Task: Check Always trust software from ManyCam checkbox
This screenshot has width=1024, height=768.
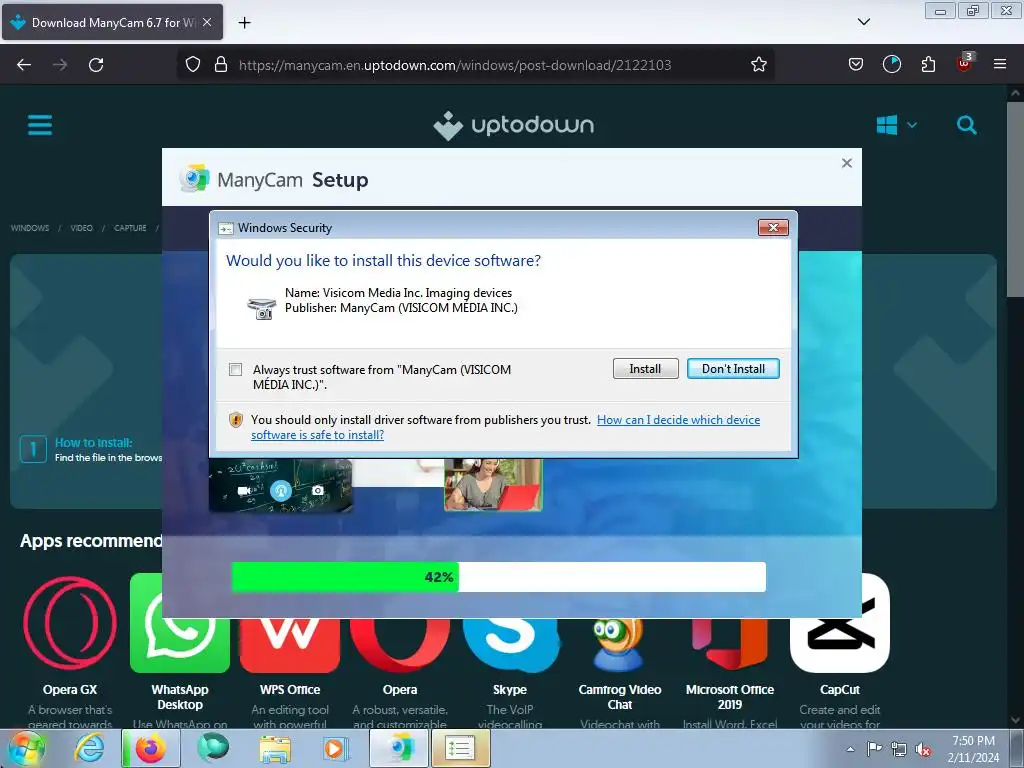Action: click(236, 370)
